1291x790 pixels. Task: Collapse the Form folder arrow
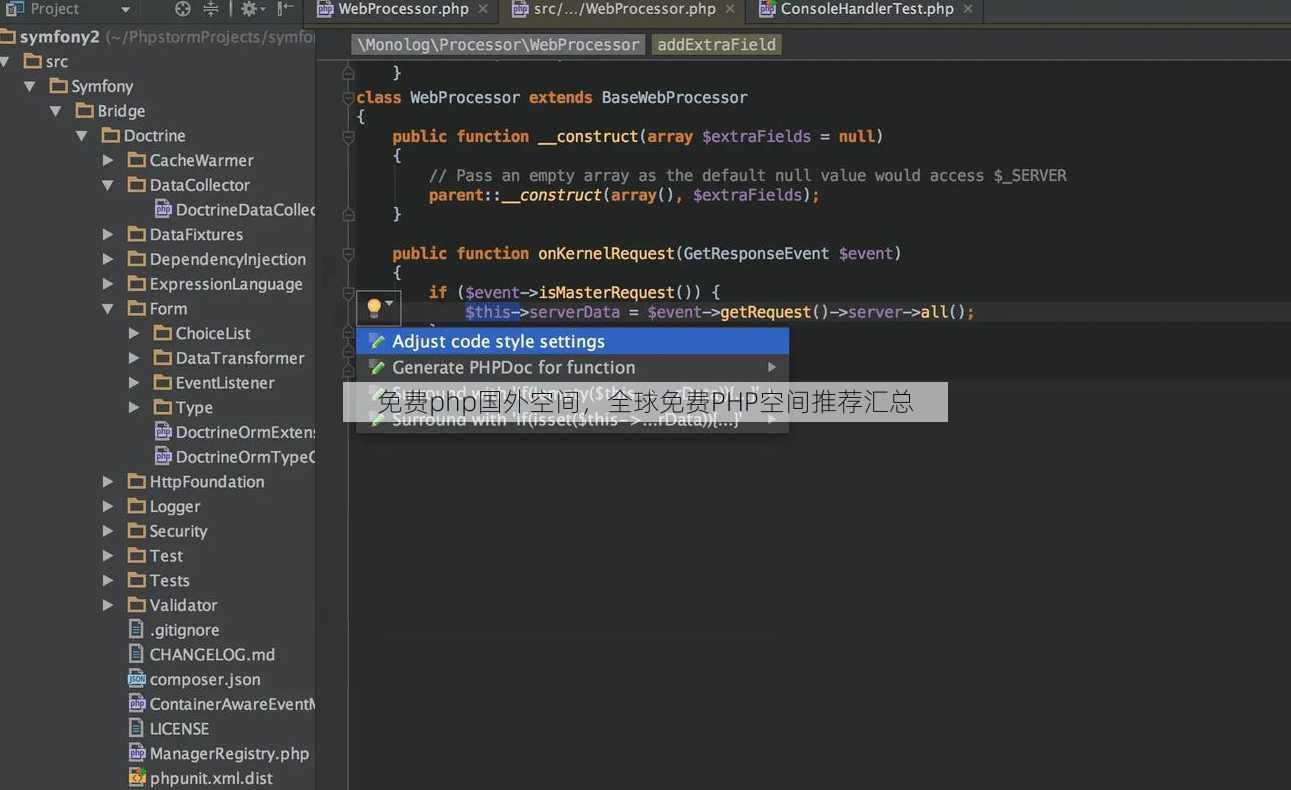[x=108, y=308]
